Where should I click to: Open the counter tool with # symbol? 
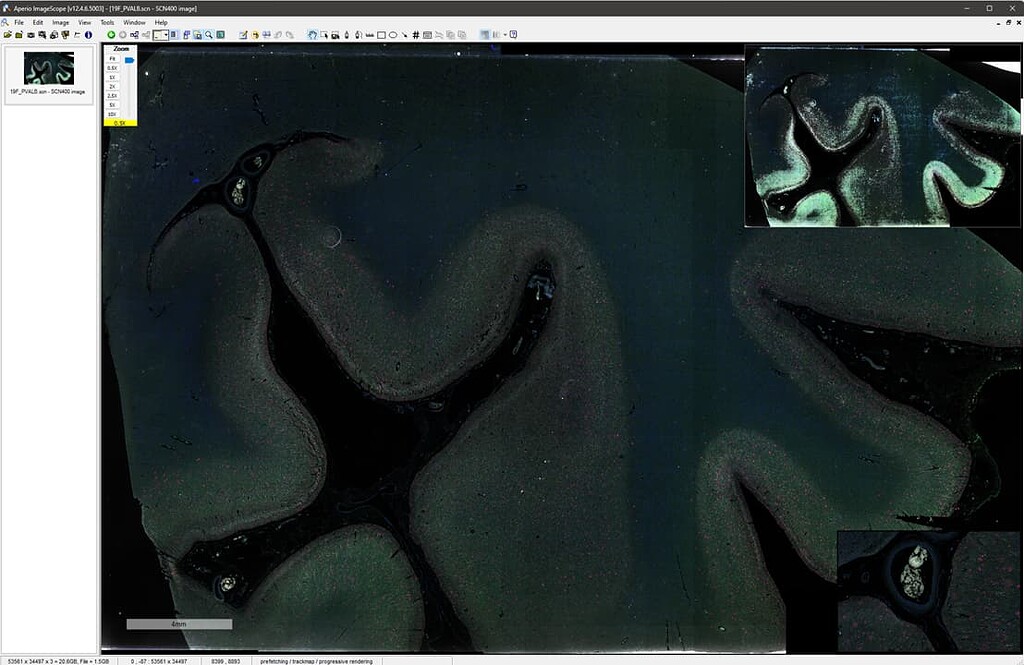coord(416,34)
